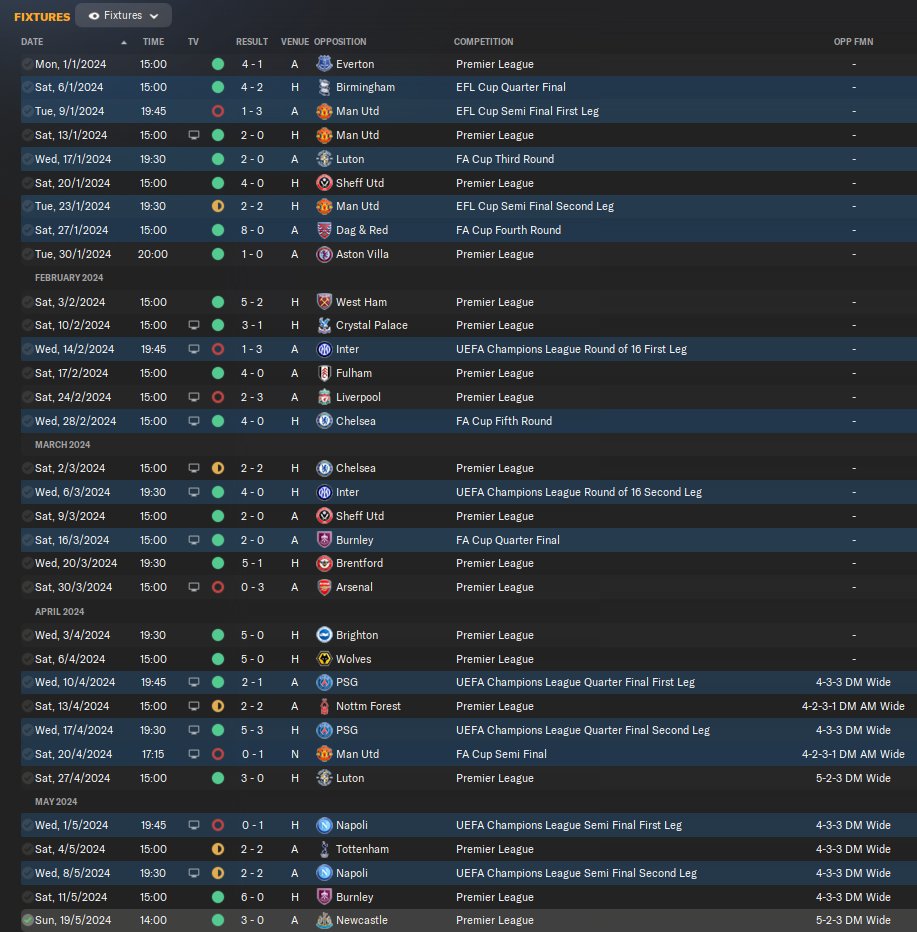Sort by the OPPOSITION column header
The image size is (917, 932).
(340, 42)
